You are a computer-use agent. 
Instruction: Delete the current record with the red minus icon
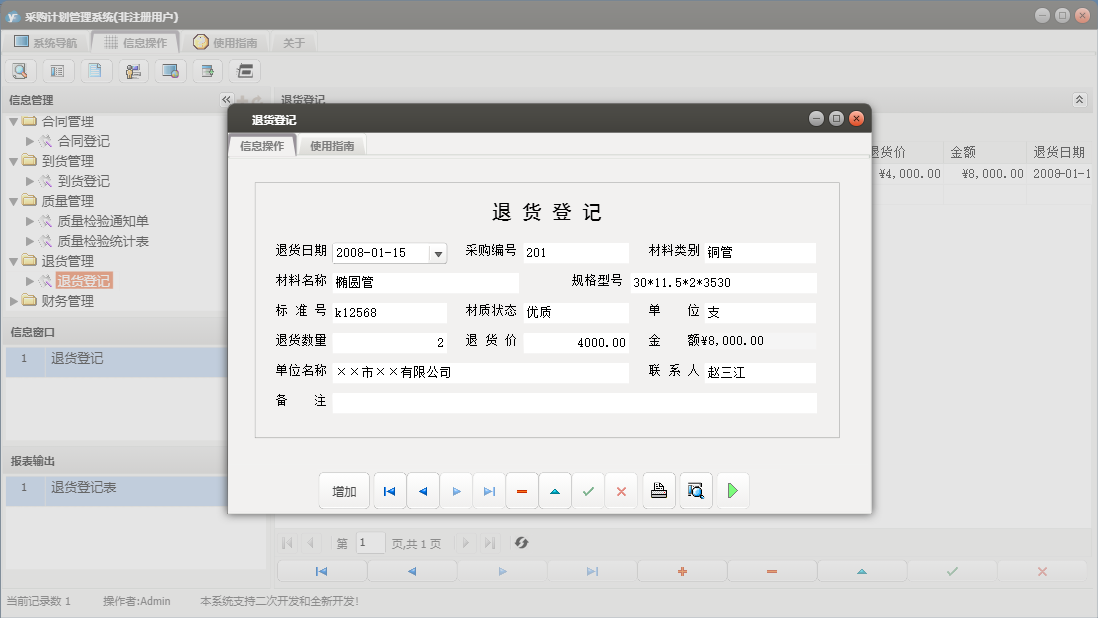[521, 490]
